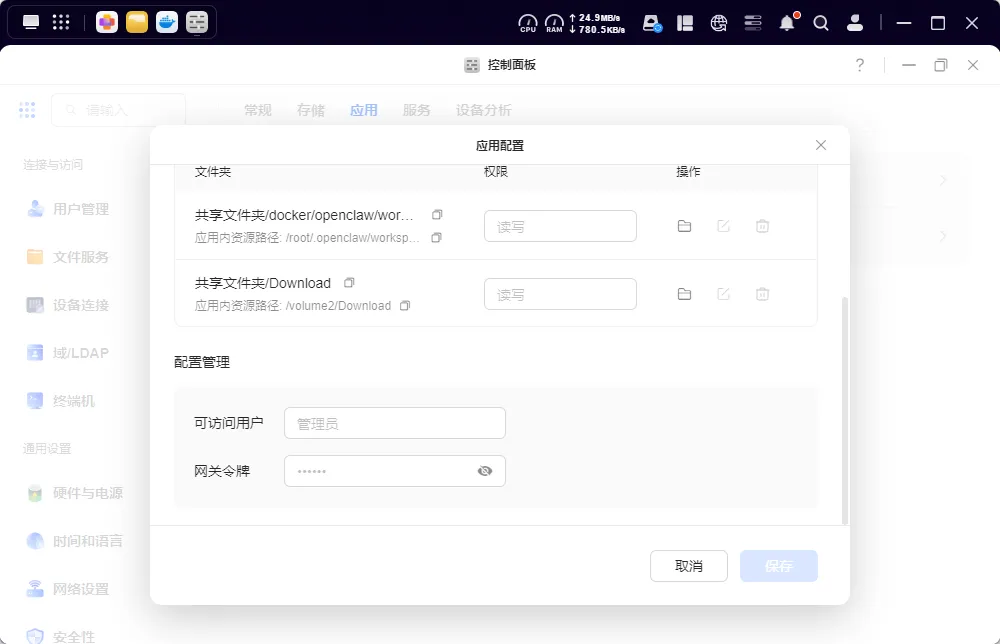Switch to the 应用 tab

point(364,110)
